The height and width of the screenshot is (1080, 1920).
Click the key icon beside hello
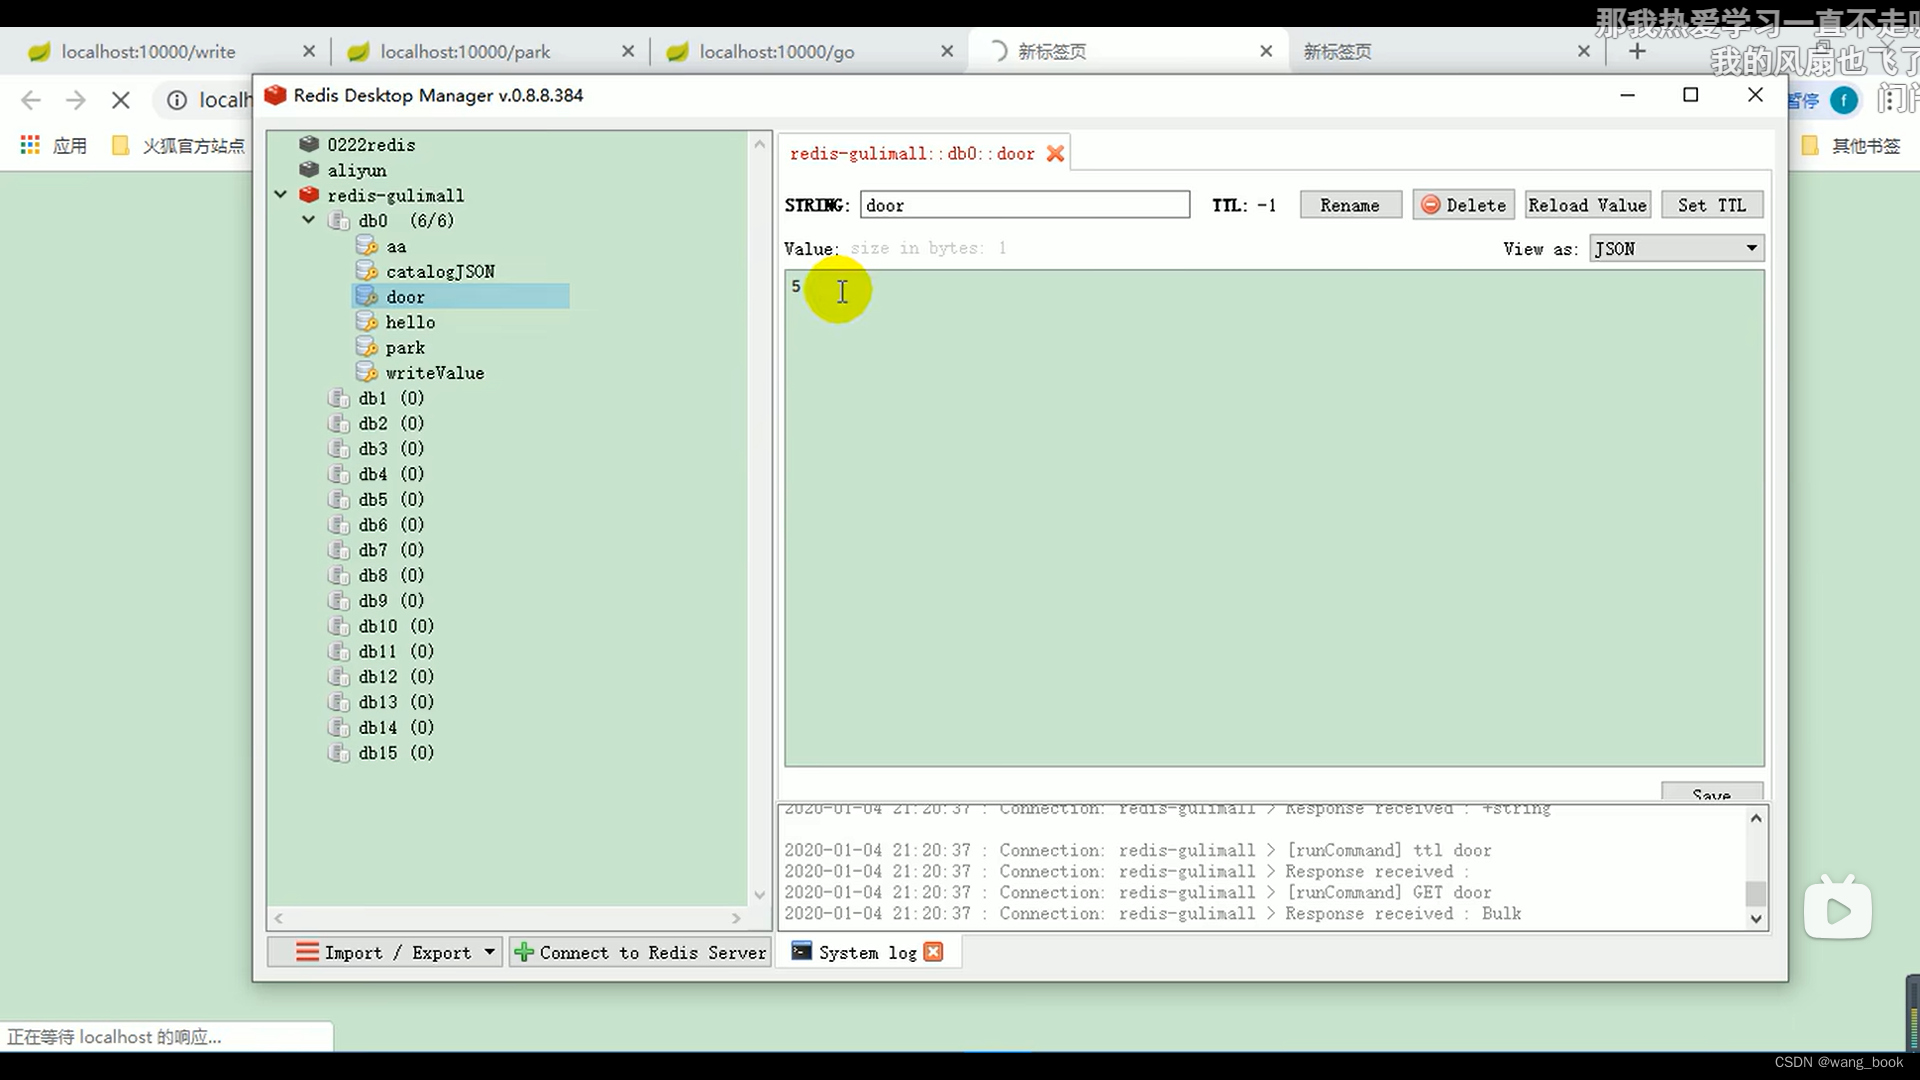pos(367,322)
